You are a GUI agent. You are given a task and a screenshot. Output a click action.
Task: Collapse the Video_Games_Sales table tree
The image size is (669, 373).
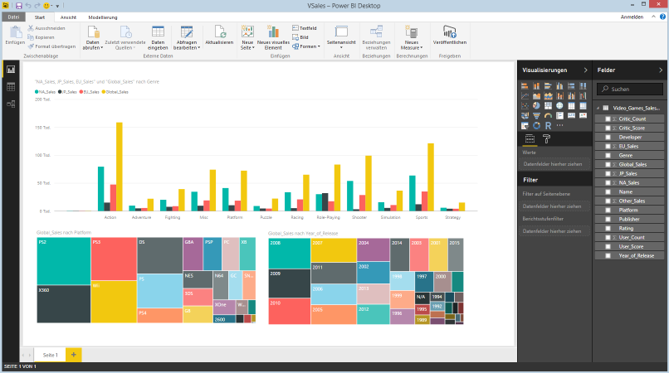point(599,108)
